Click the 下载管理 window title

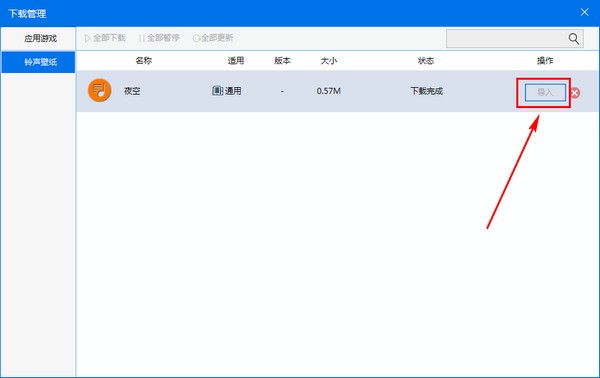(x=27, y=14)
